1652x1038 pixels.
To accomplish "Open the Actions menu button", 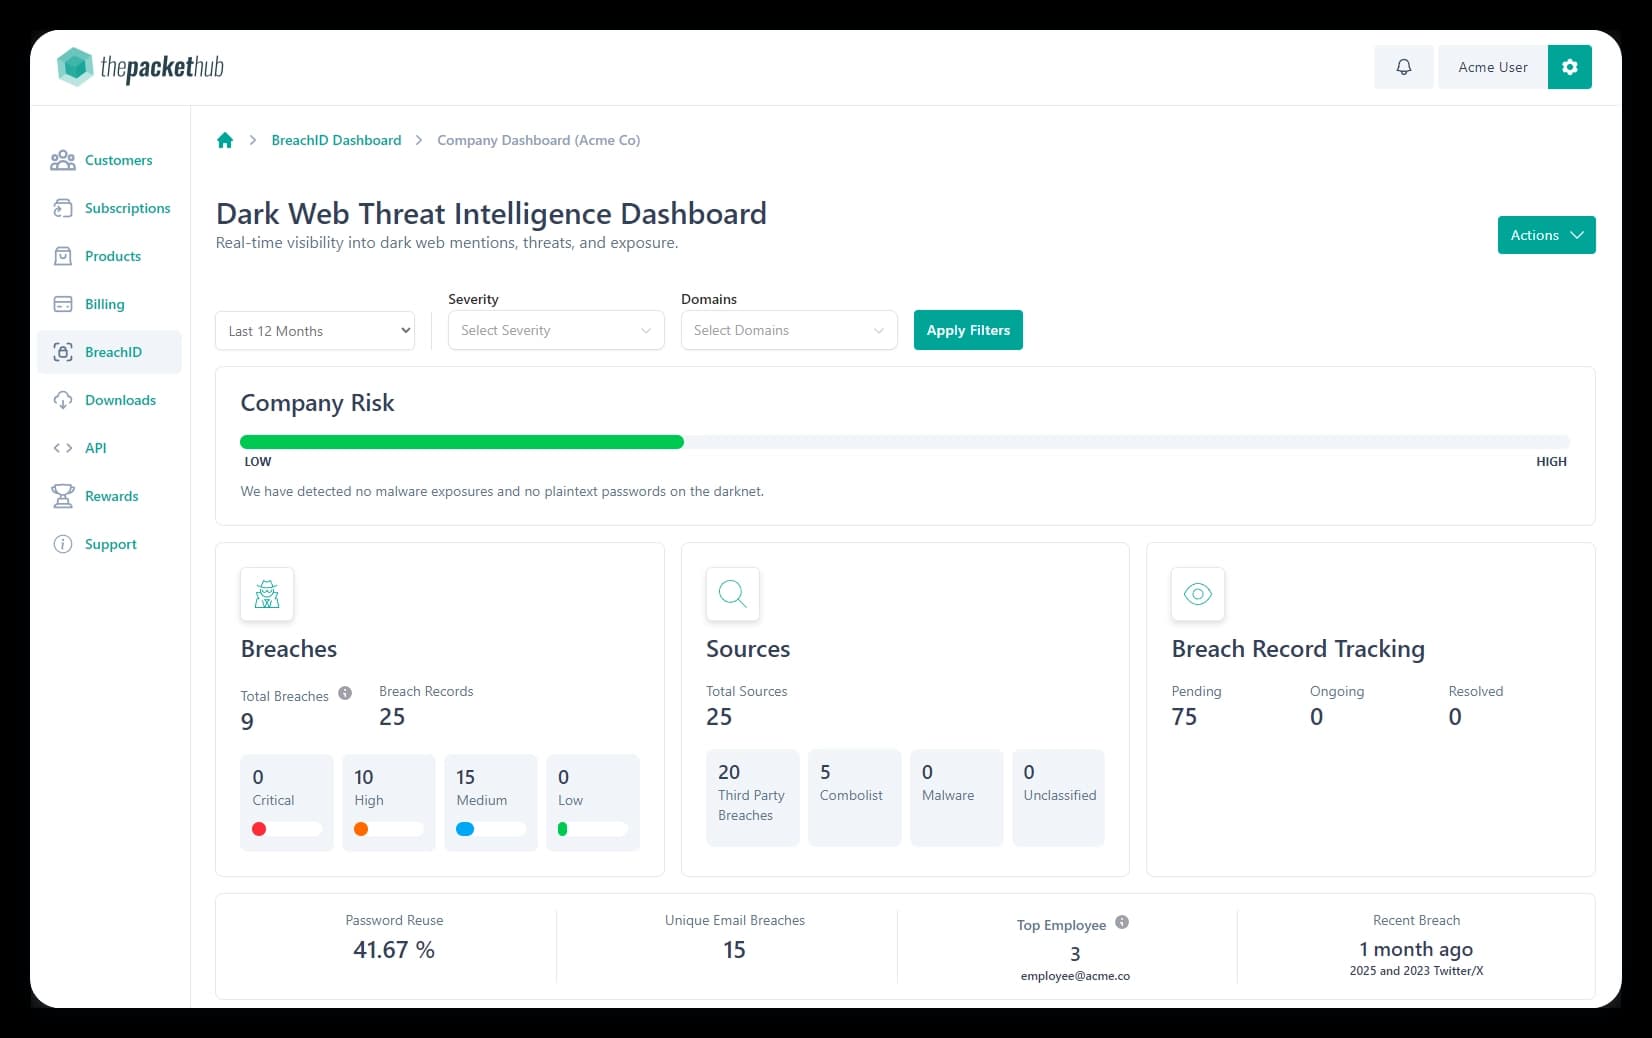I will click(x=1545, y=235).
